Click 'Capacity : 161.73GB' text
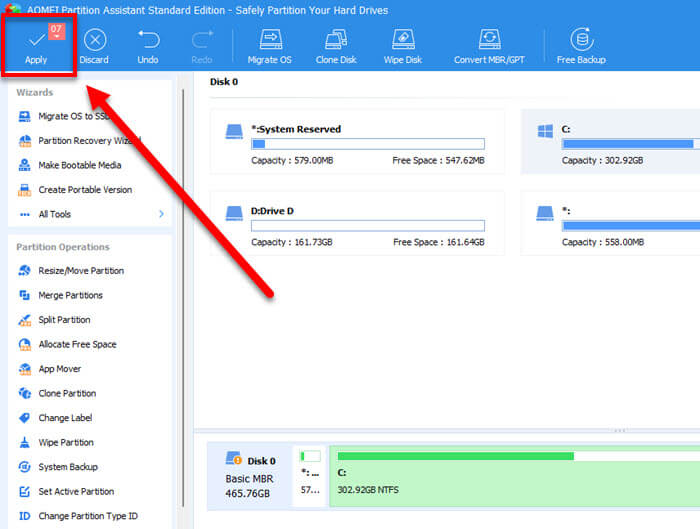Screen dimensions: 700x529 pos(292,242)
